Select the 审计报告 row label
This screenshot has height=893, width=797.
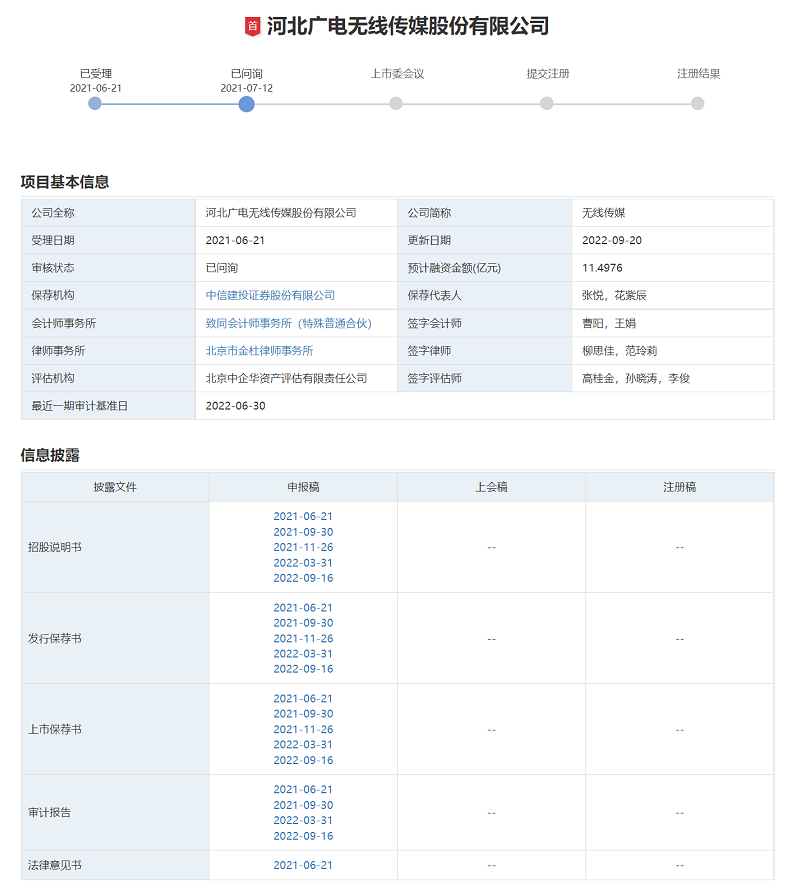tap(50, 813)
